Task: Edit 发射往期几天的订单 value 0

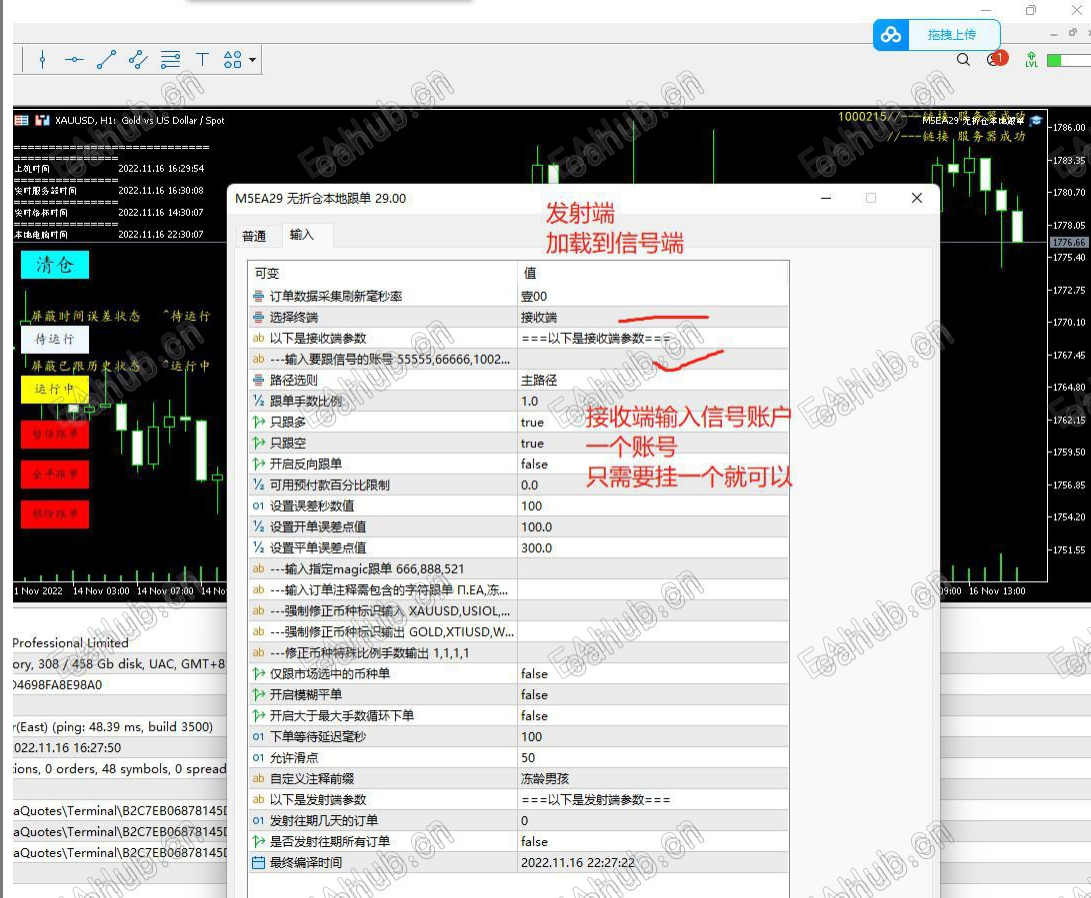Action: click(653, 820)
